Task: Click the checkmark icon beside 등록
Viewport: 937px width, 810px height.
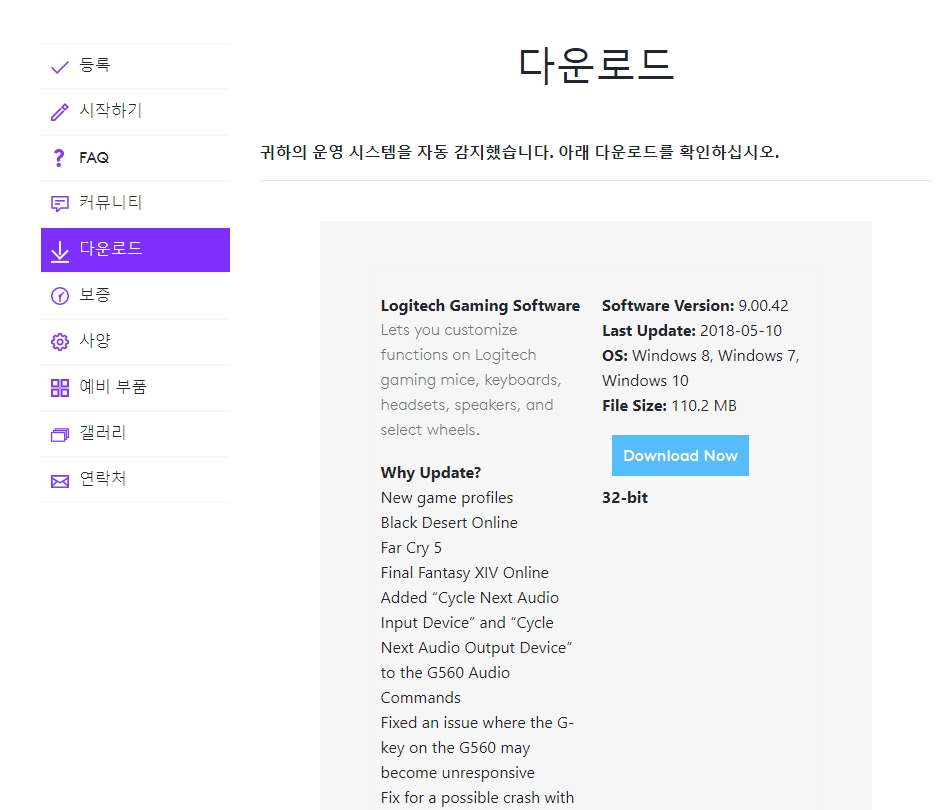Action: click(x=60, y=67)
